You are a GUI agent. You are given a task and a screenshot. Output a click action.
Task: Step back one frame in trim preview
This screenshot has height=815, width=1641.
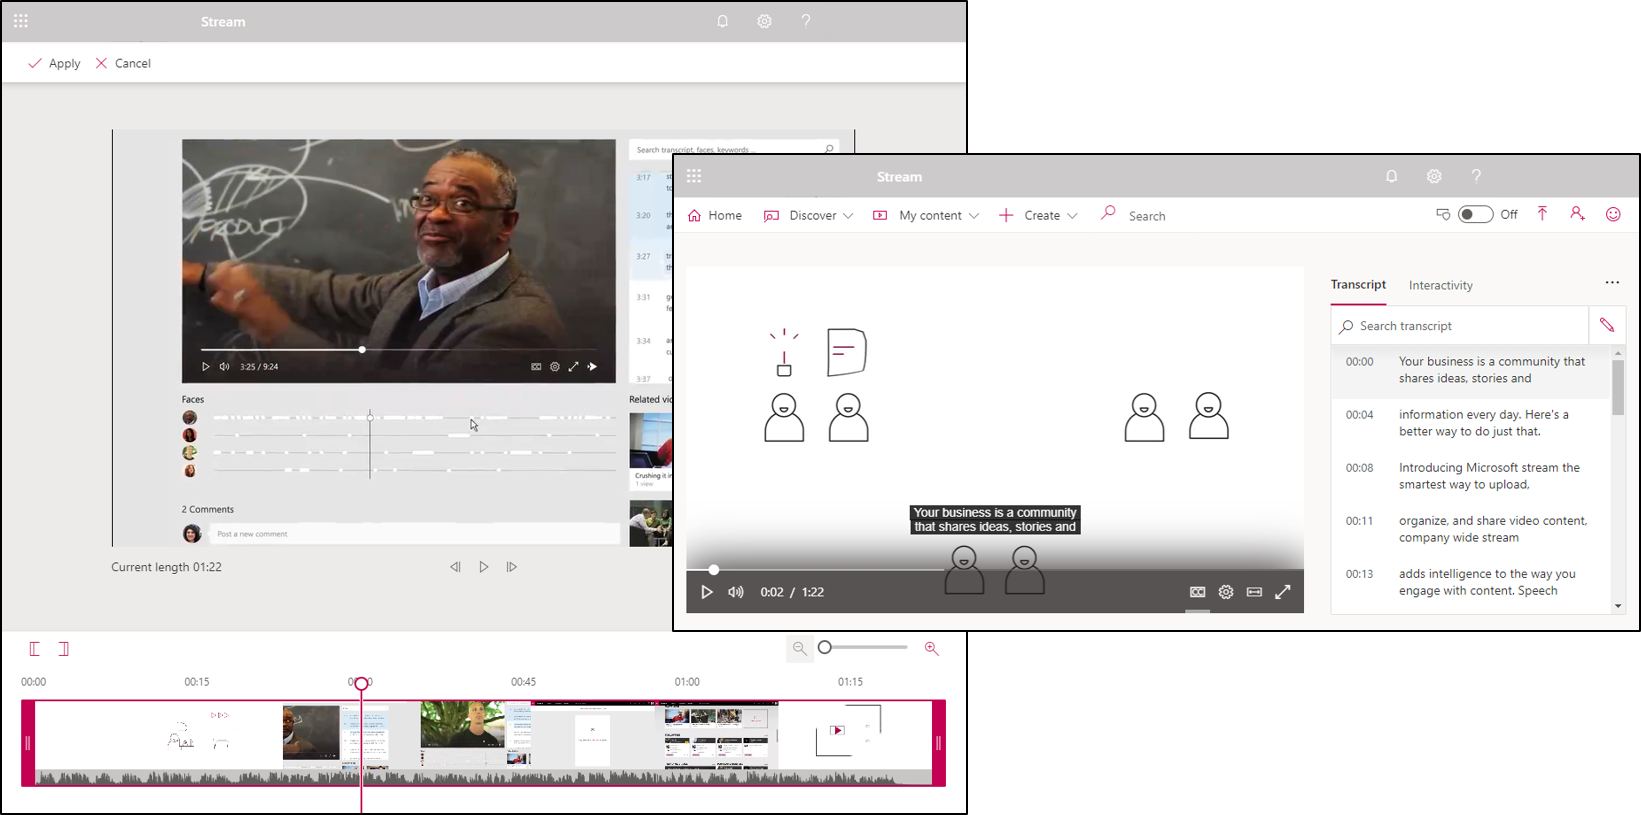click(x=455, y=567)
